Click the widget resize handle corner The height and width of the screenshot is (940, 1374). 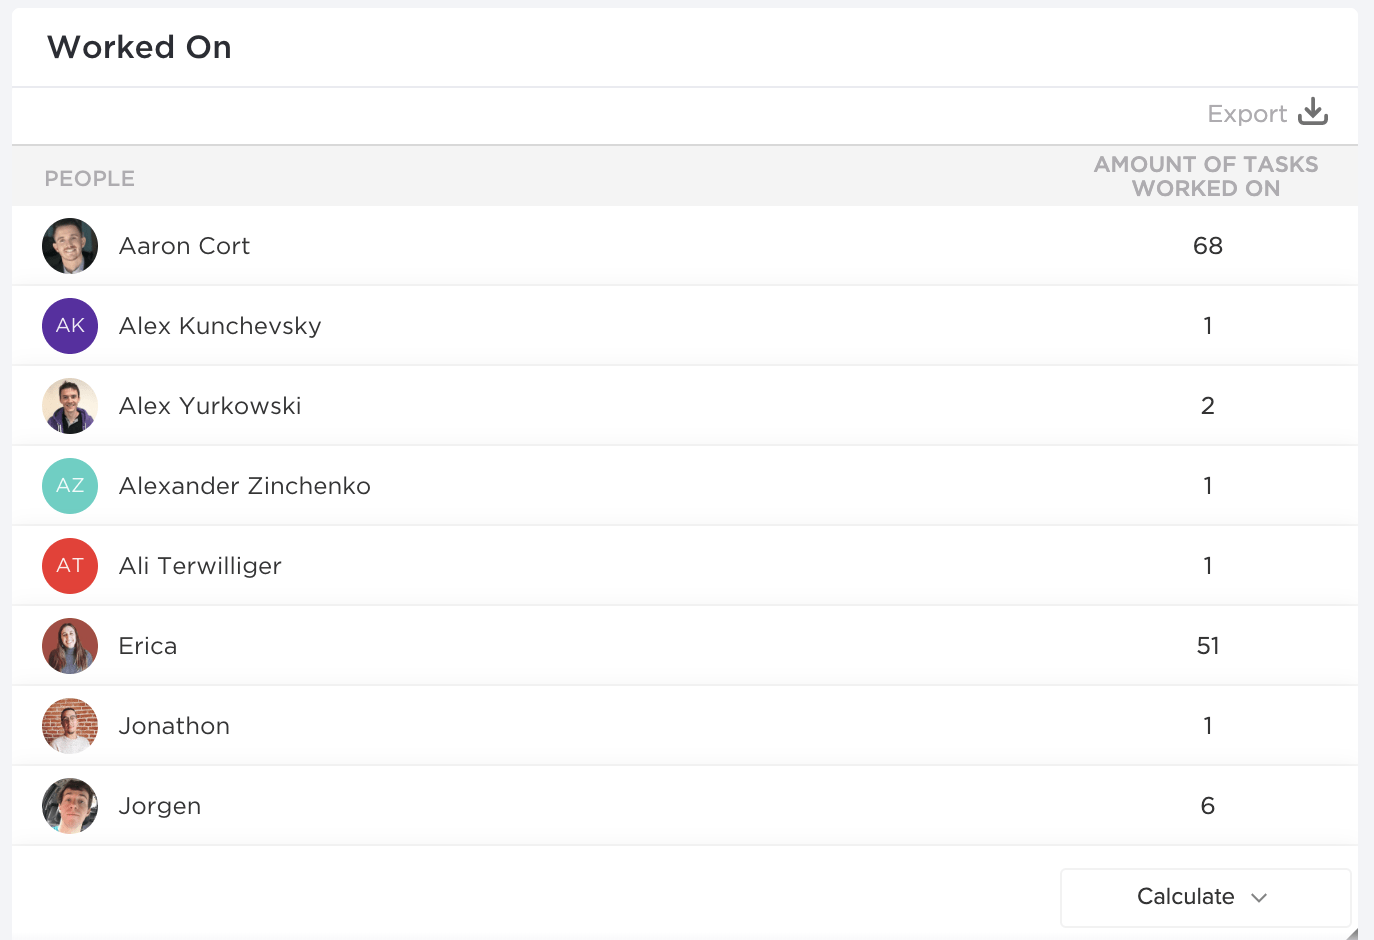1352,934
